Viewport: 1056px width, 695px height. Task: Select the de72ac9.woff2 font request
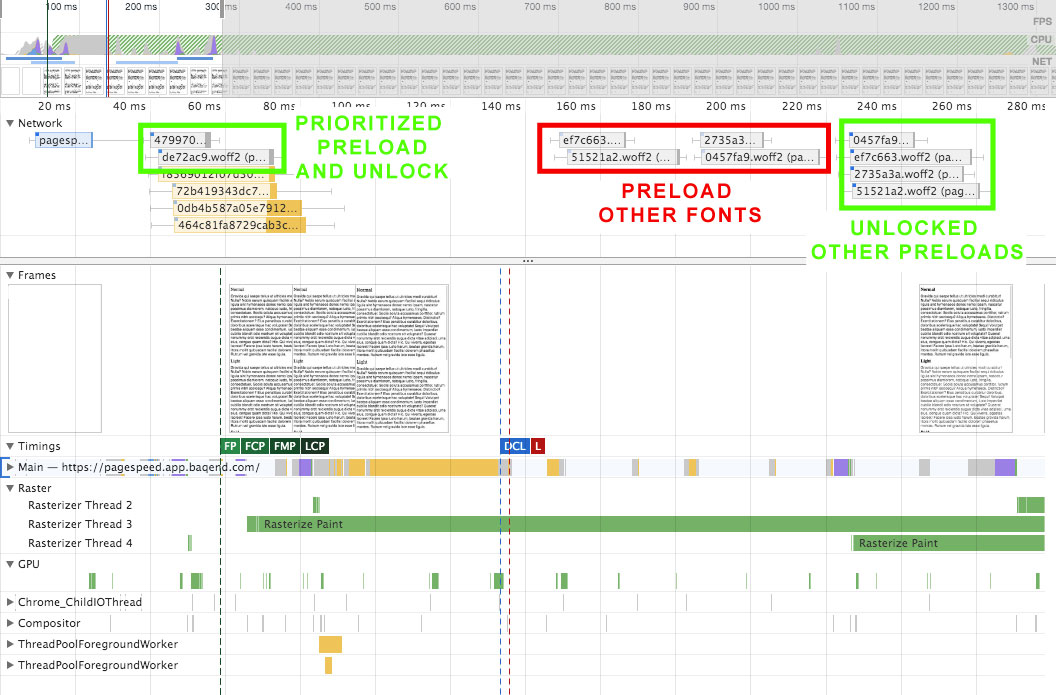tap(216, 157)
